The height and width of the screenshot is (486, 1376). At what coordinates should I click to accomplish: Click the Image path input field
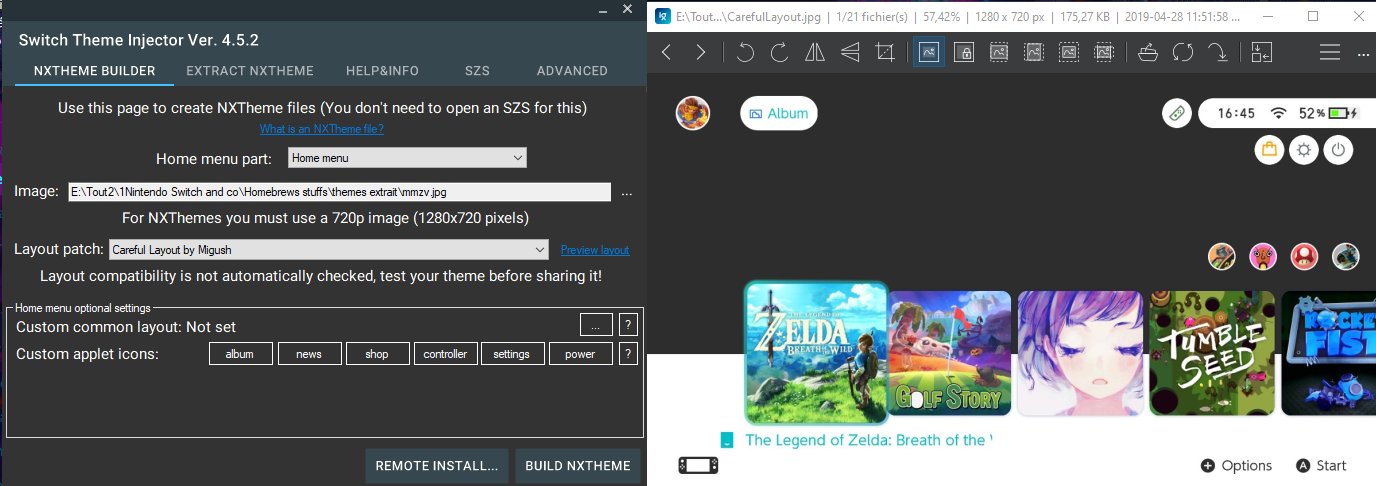coord(339,191)
